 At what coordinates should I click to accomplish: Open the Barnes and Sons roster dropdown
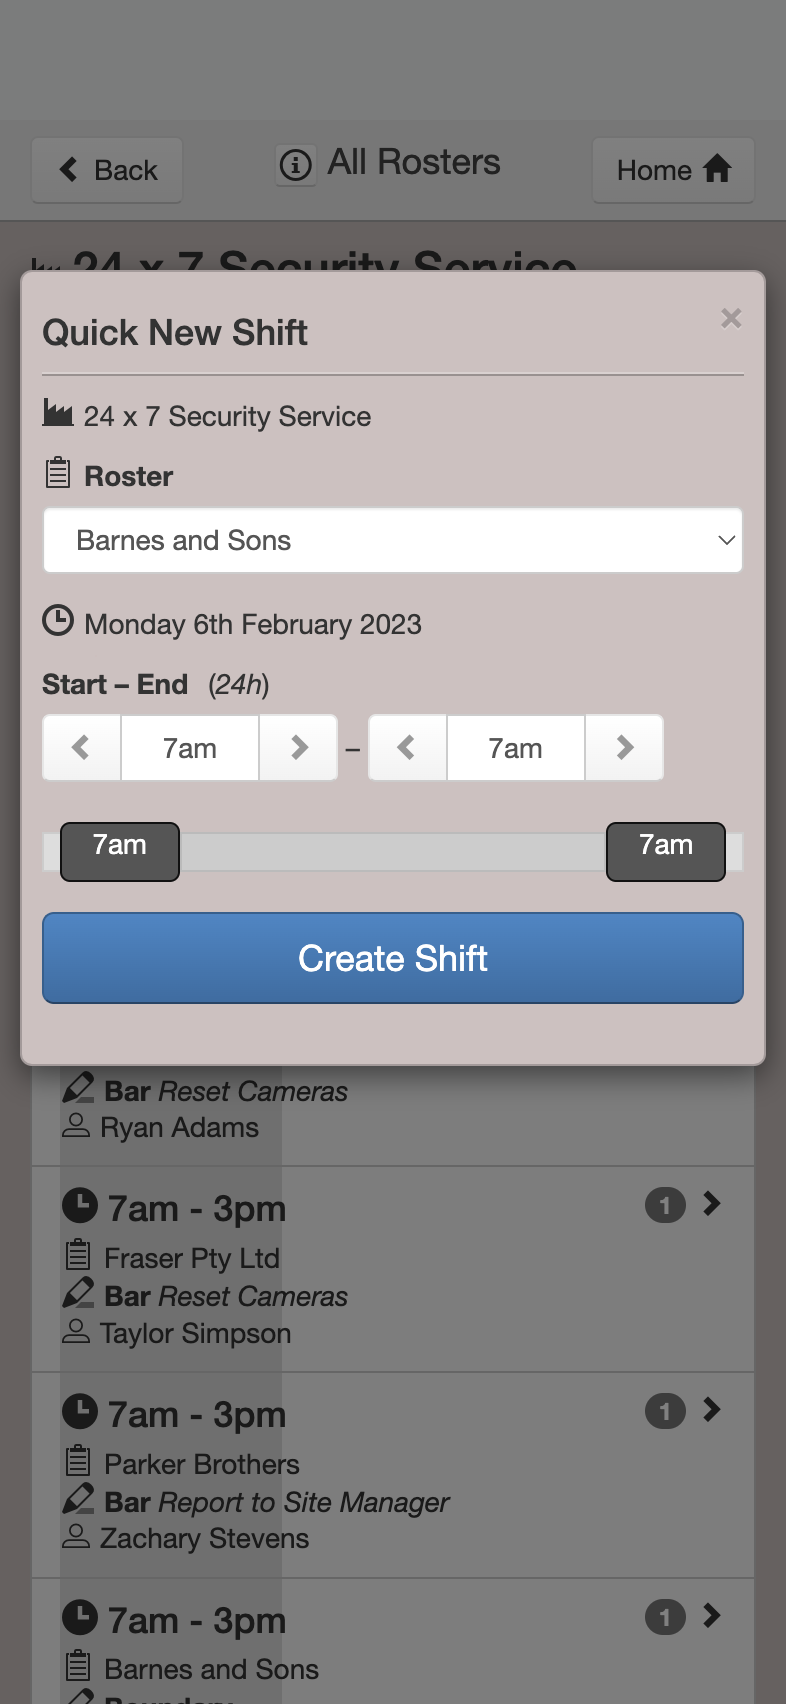coord(393,540)
